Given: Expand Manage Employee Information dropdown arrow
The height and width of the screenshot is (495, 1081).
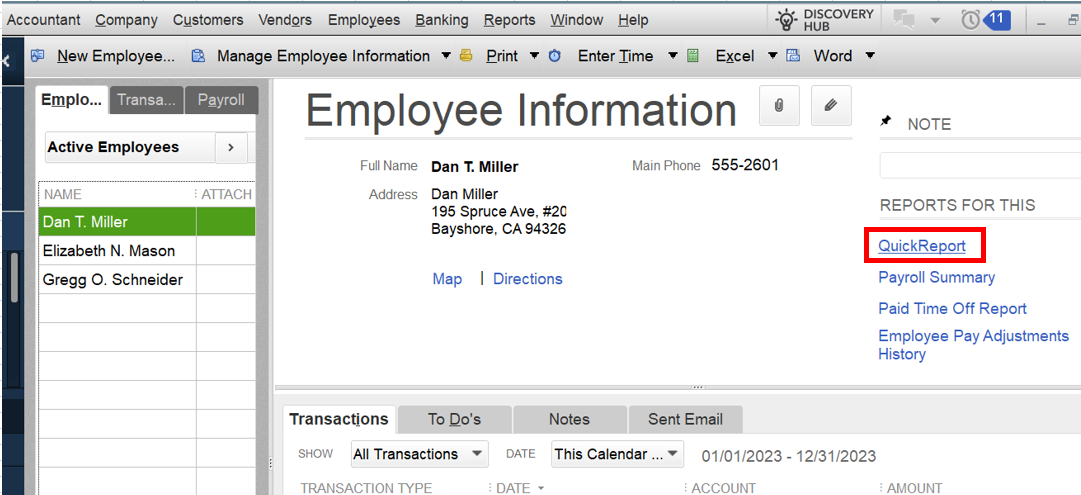Looking at the screenshot, I should [x=446, y=56].
